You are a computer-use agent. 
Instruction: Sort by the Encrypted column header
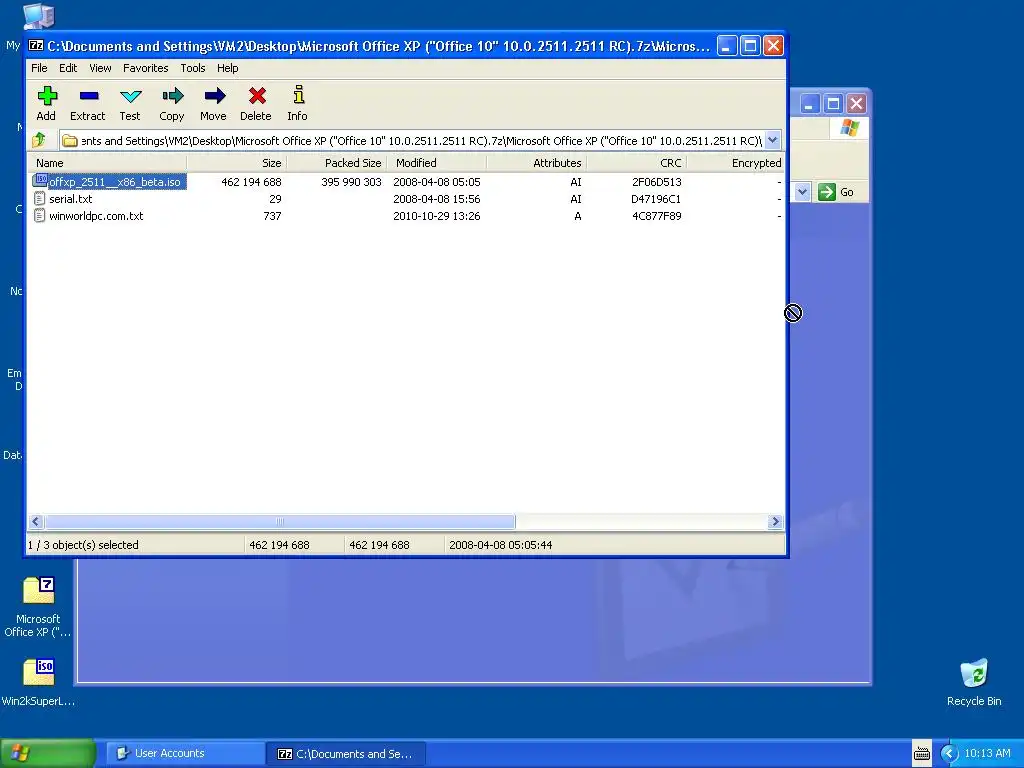point(735,163)
